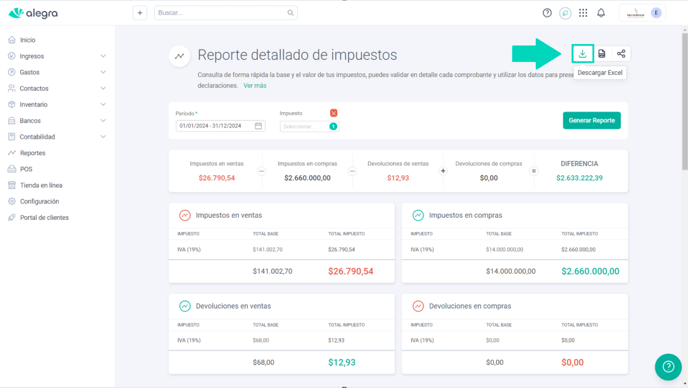Open the Período date range picker
Viewport: 688px width, 388px height.
220,126
